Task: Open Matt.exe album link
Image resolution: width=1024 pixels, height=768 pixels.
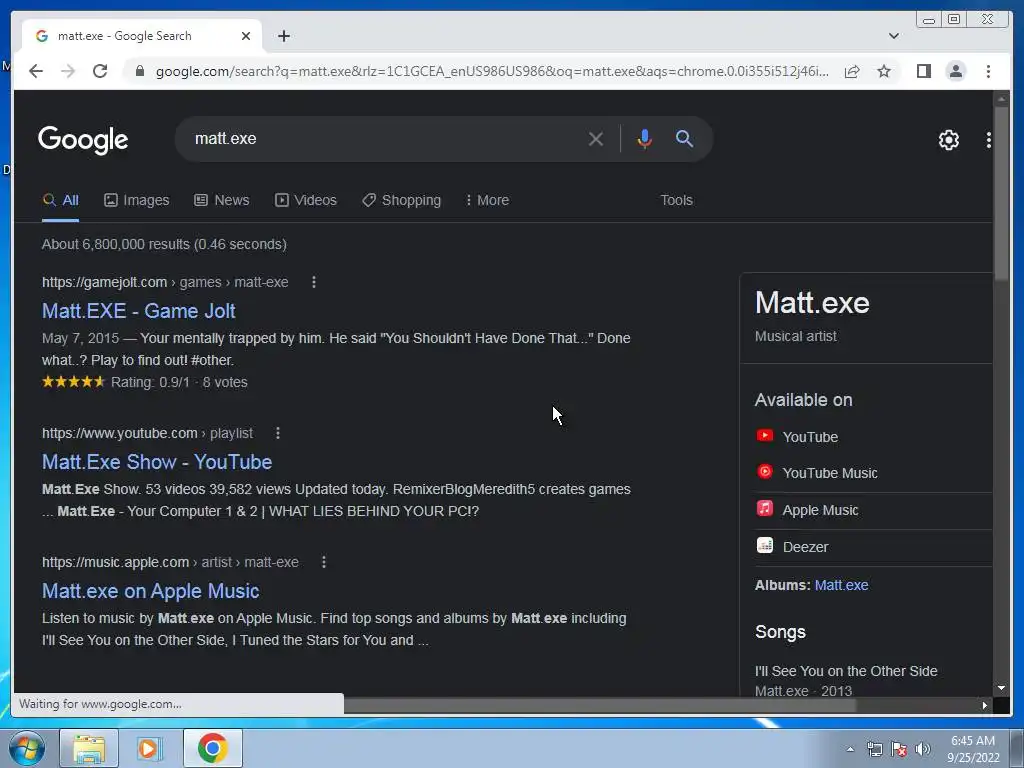Action: [841, 585]
